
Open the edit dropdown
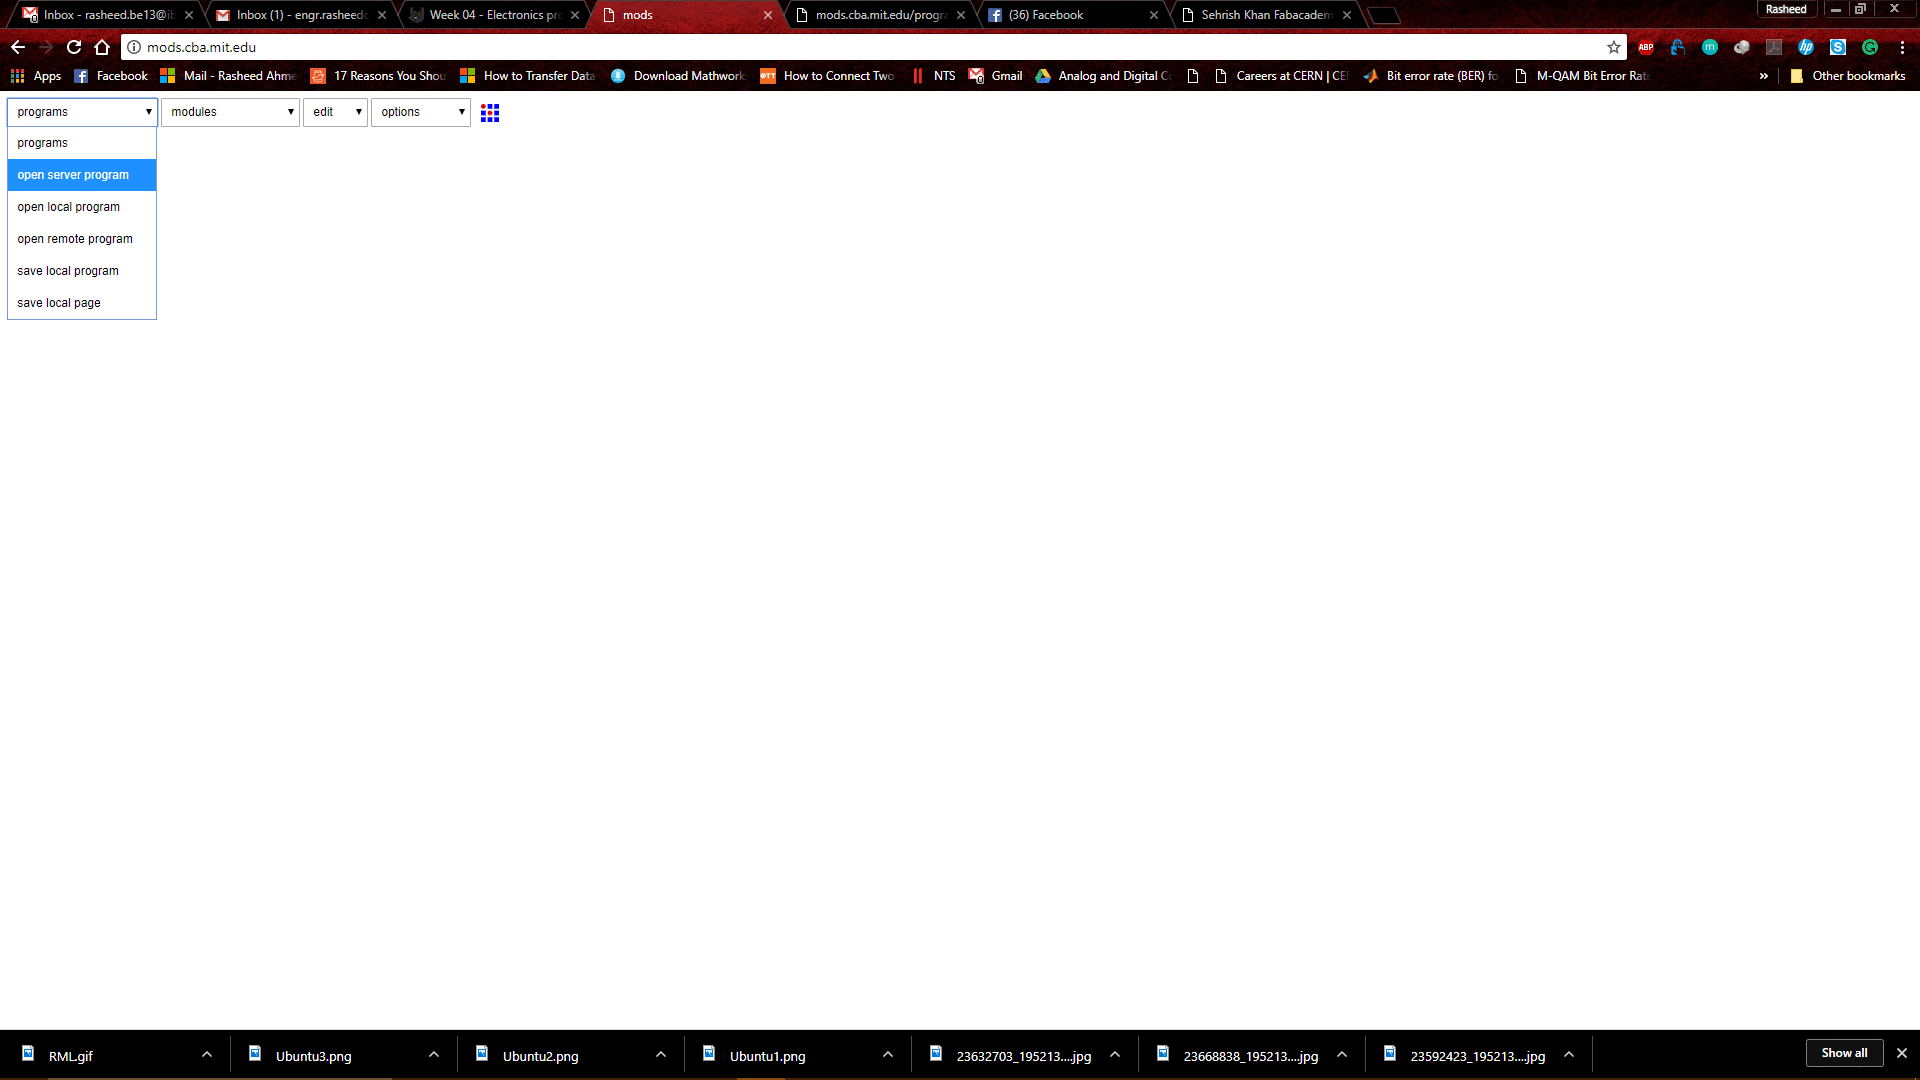(x=335, y=112)
